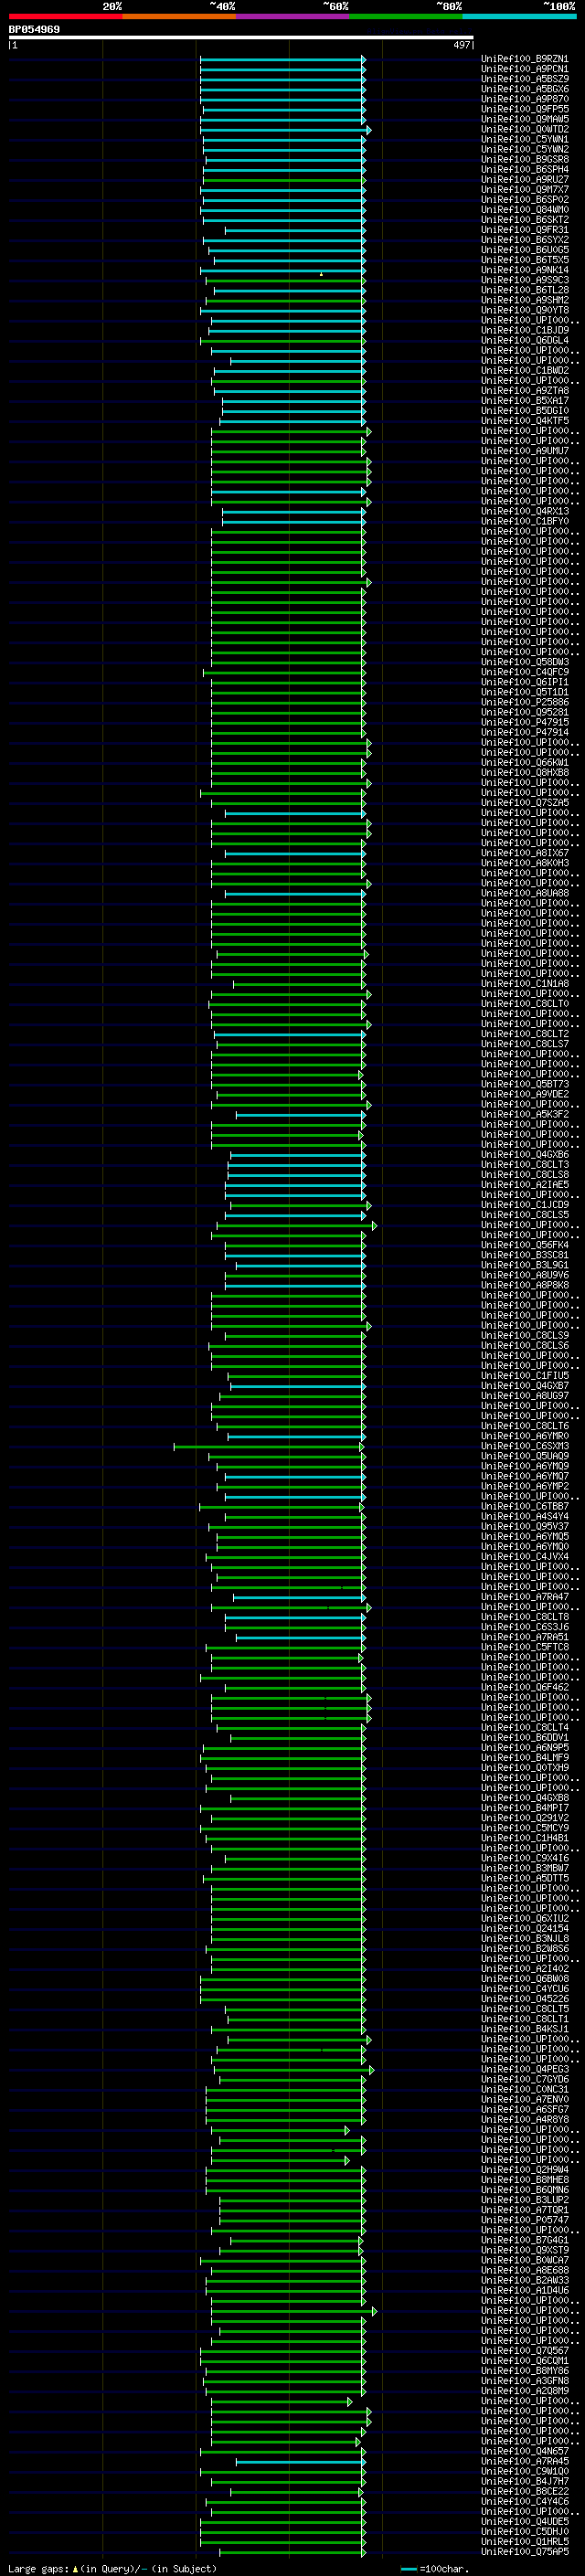The image size is (585, 2576).
Task: Select hit UniRef100_C5YWN1
Action: (524, 139)
